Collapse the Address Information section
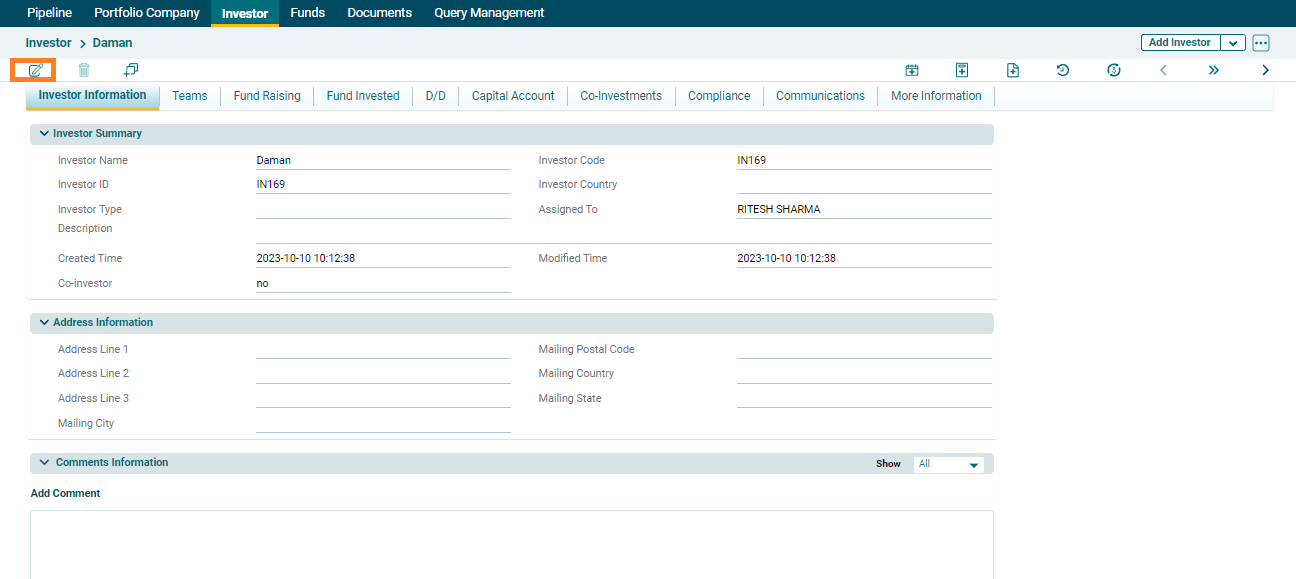The width and height of the screenshot is (1296, 579). click(44, 322)
